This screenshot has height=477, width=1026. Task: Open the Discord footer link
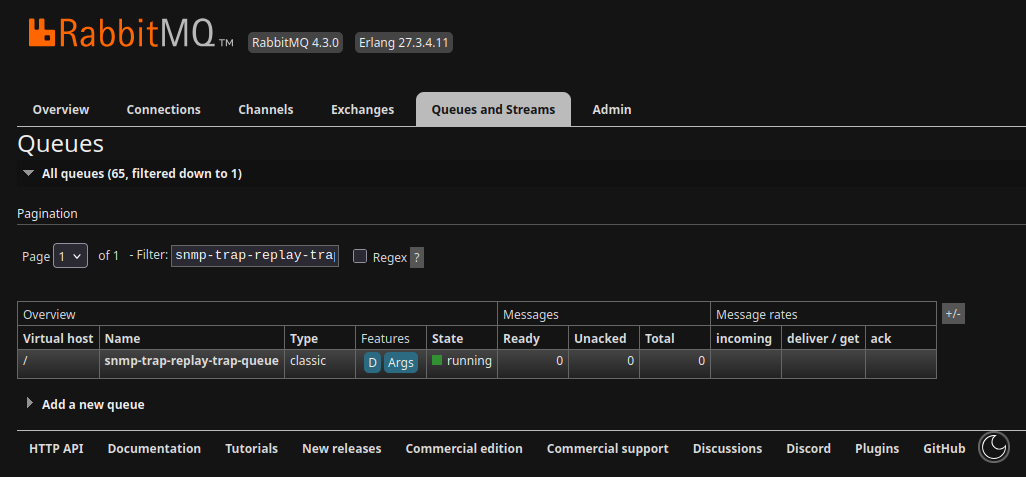(809, 449)
